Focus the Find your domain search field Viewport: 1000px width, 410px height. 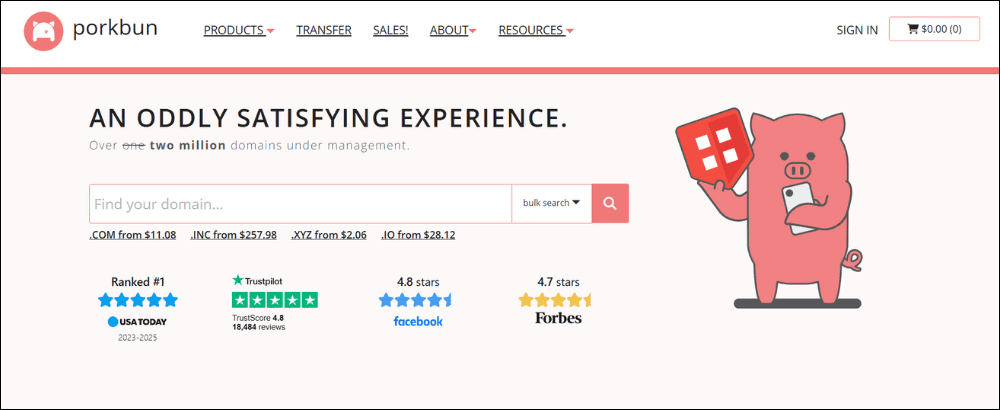(300, 204)
